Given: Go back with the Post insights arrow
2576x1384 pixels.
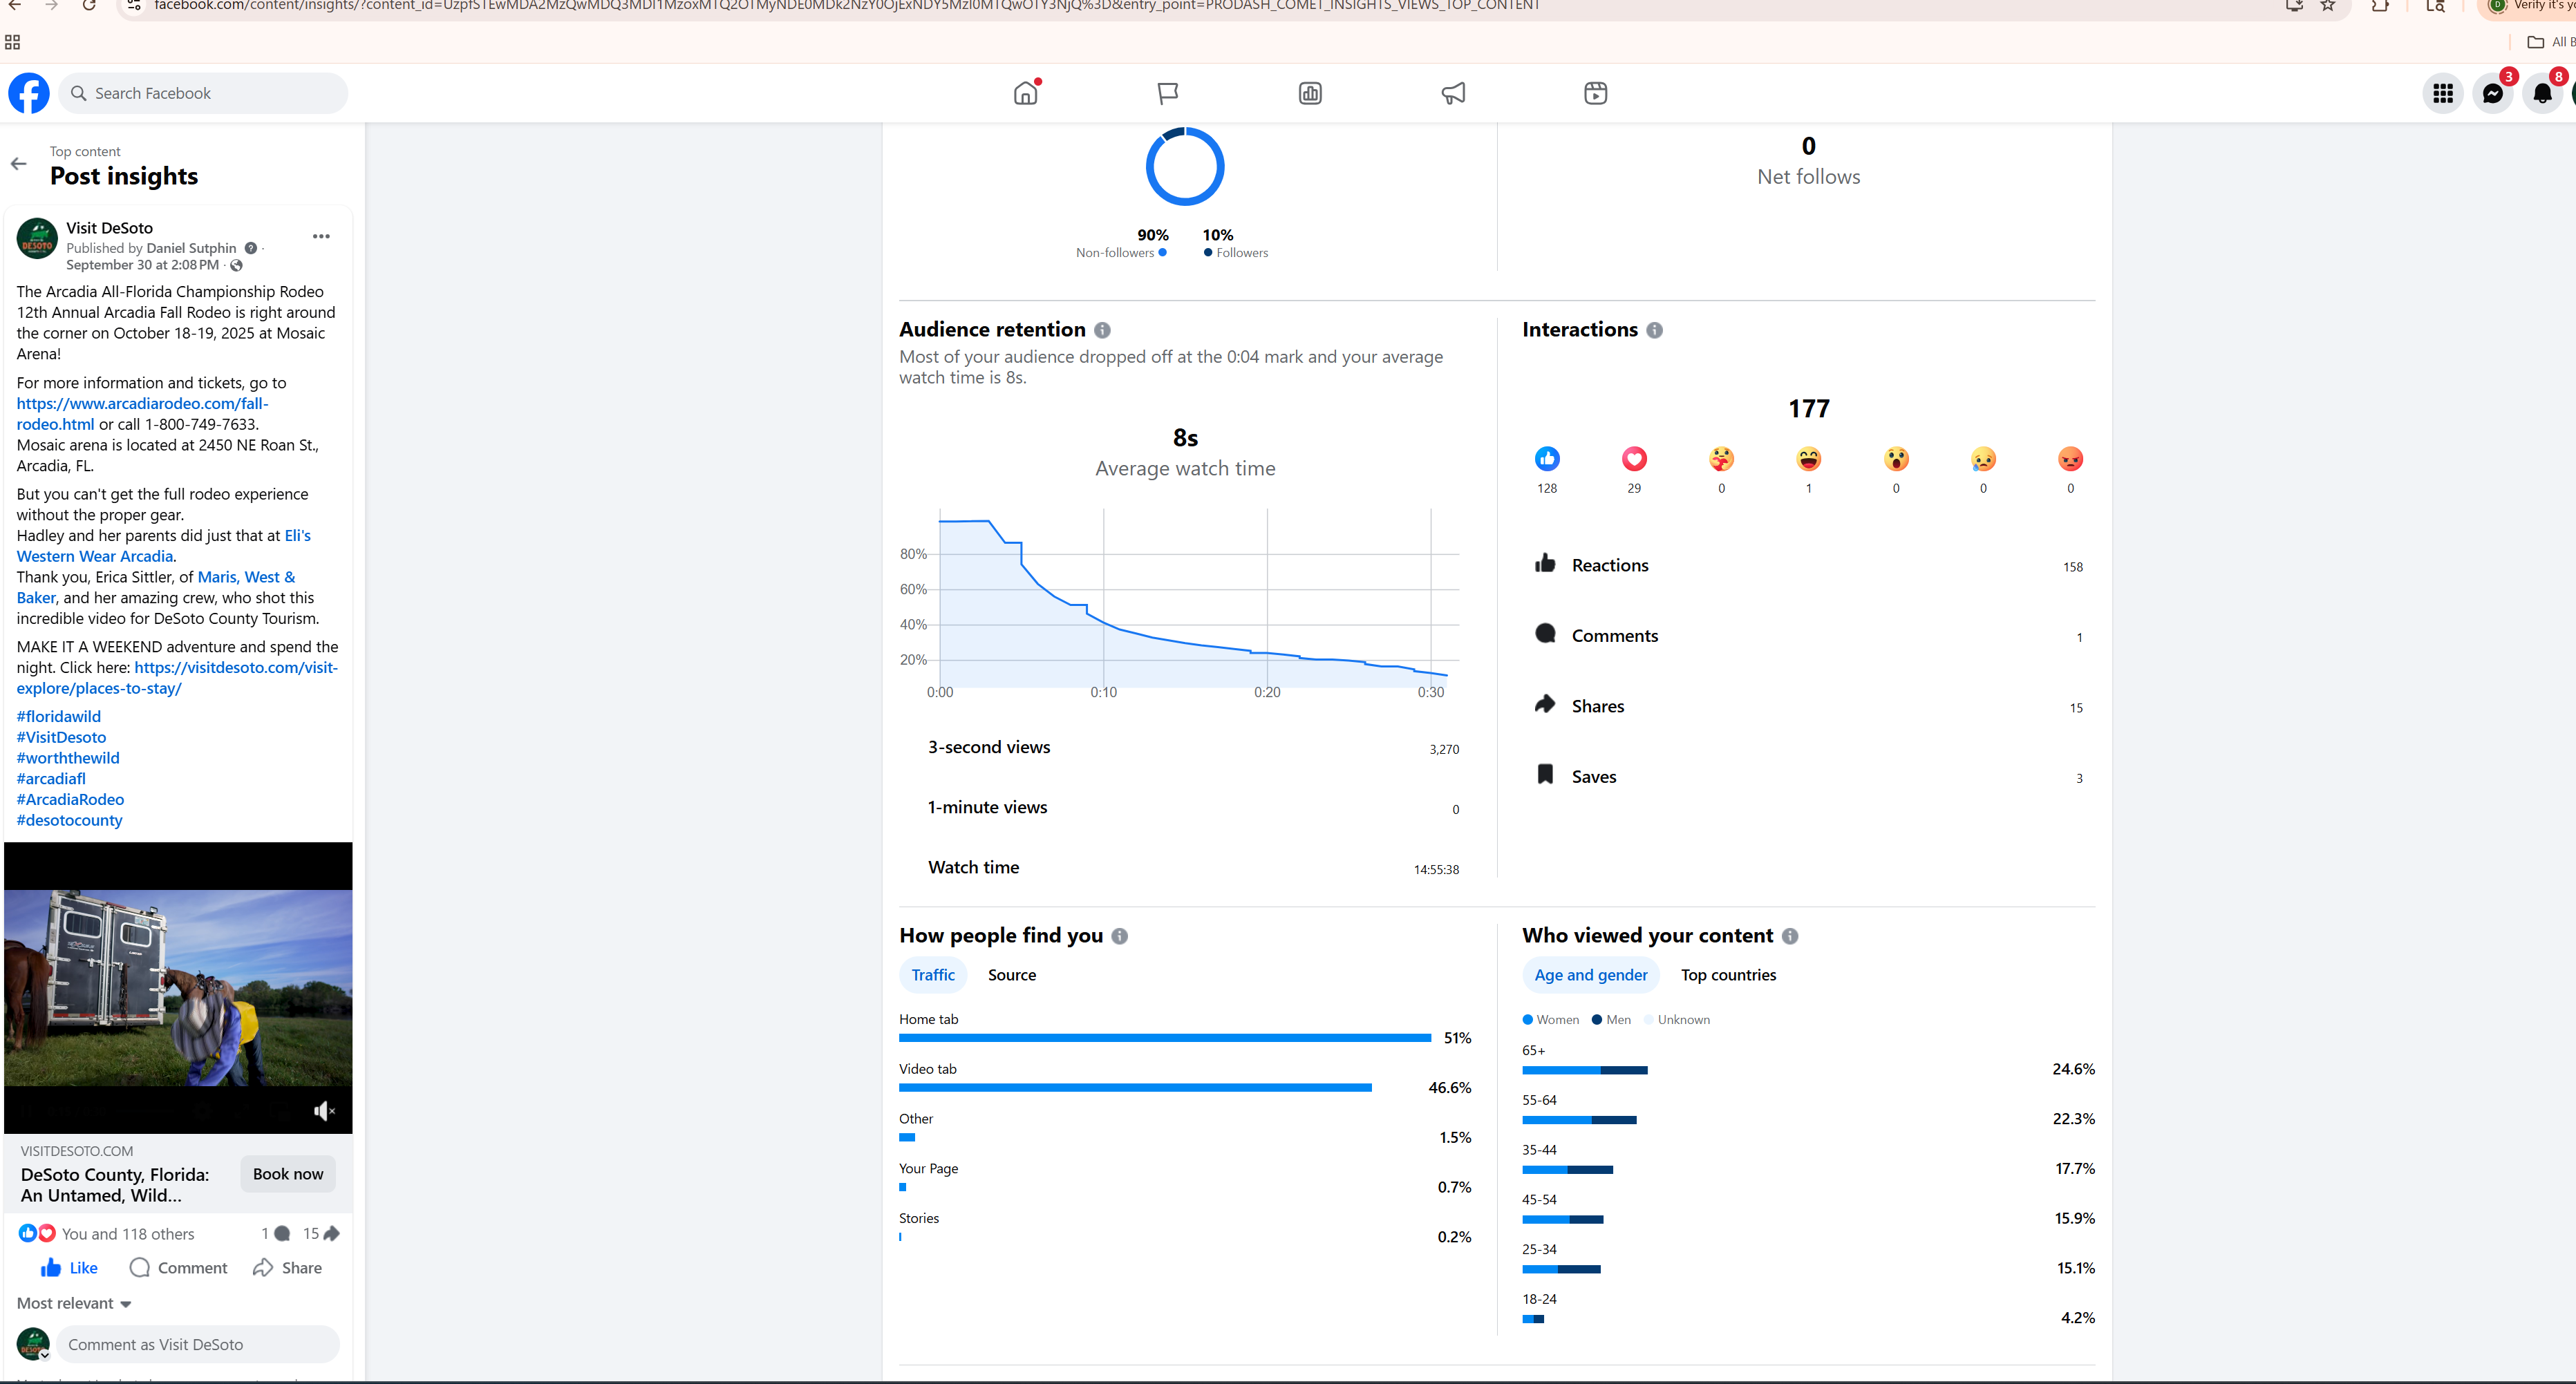Looking at the screenshot, I should [19, 164].
